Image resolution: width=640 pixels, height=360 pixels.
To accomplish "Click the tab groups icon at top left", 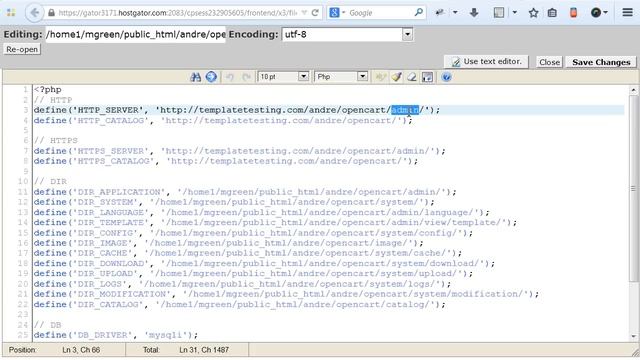I will coord(11,13).
